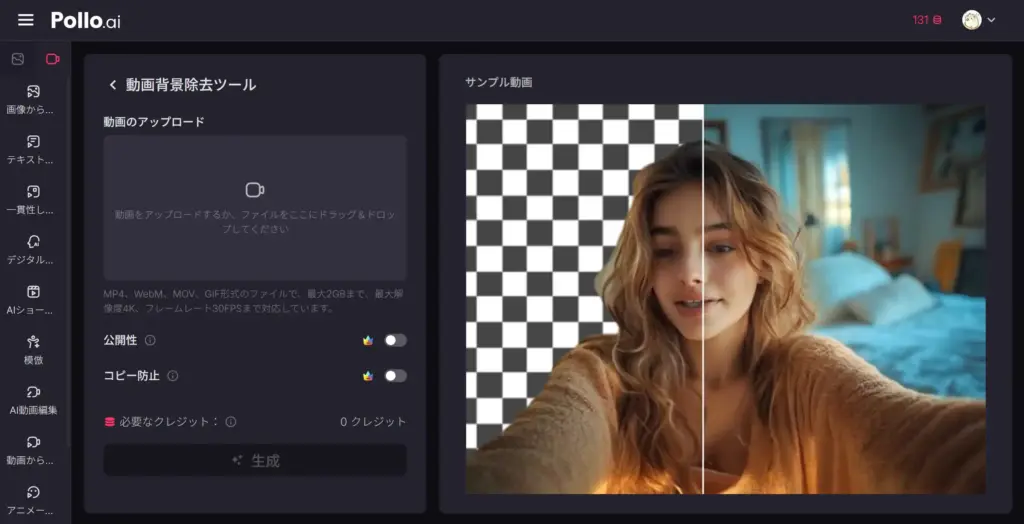Viewport: 1024px width, 524px height.
Task: Click premium crown beside 公開性
Action: pos(368,340)
